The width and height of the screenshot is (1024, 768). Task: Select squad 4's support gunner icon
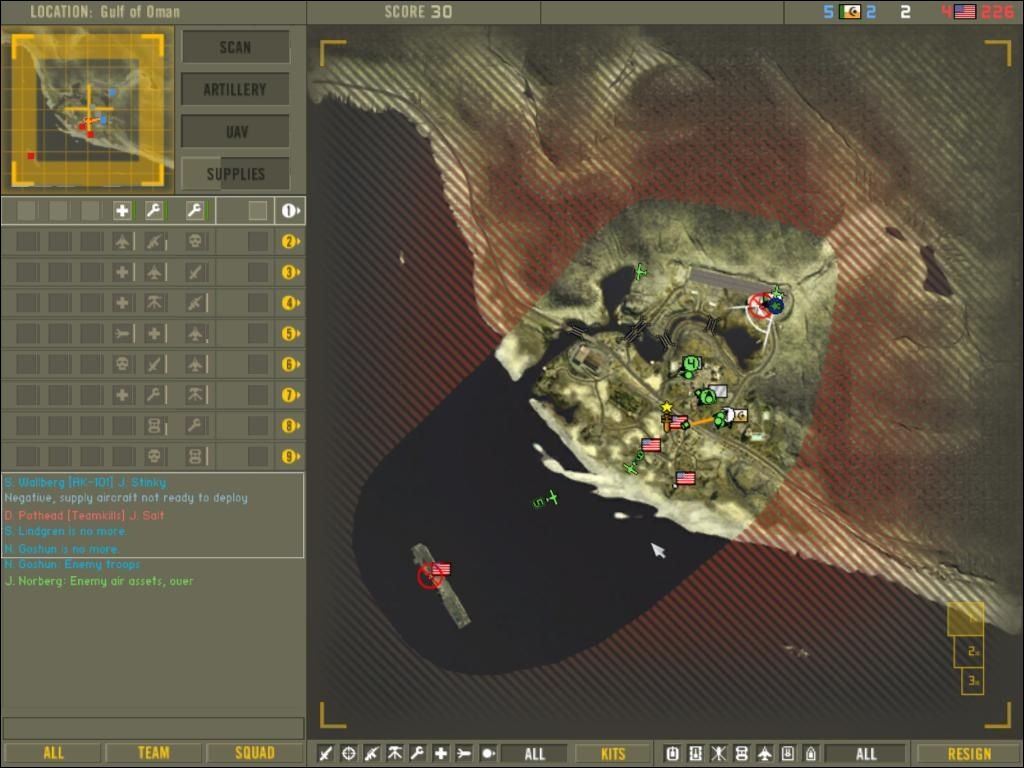(x=154, y=302)
